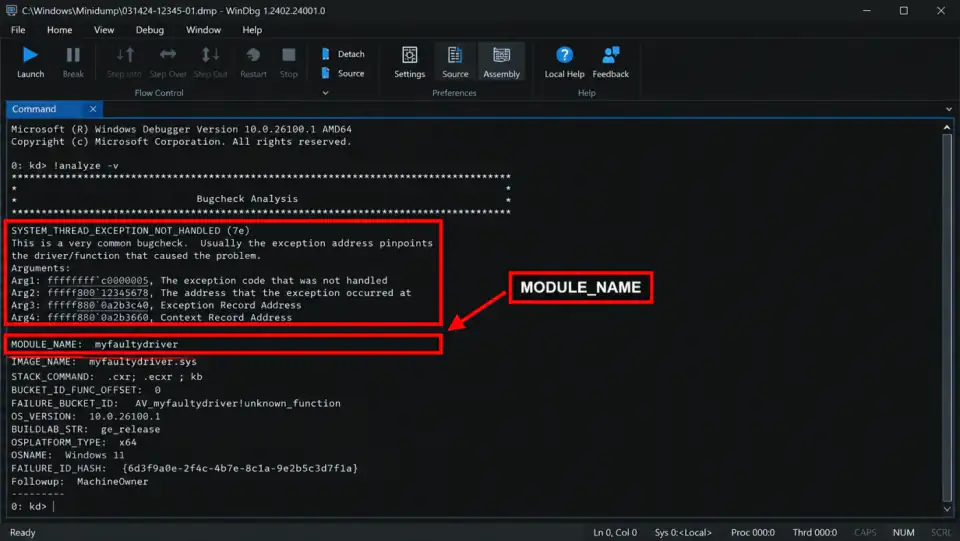The image size is (960, 541).
Task: Open the Settings gear icon
Action: point(410,55)
